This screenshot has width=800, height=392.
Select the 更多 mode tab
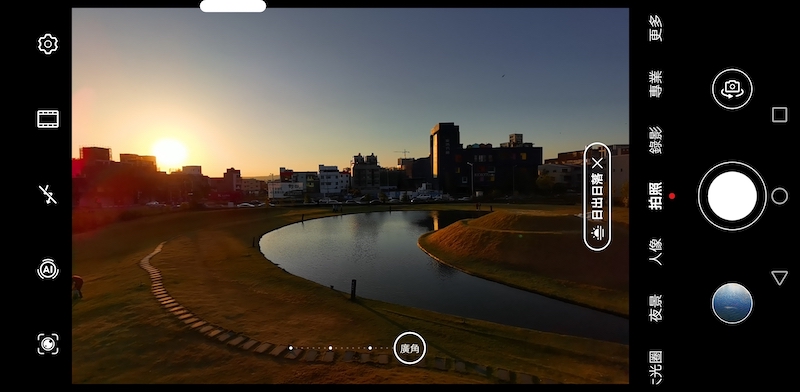[656, 29]
